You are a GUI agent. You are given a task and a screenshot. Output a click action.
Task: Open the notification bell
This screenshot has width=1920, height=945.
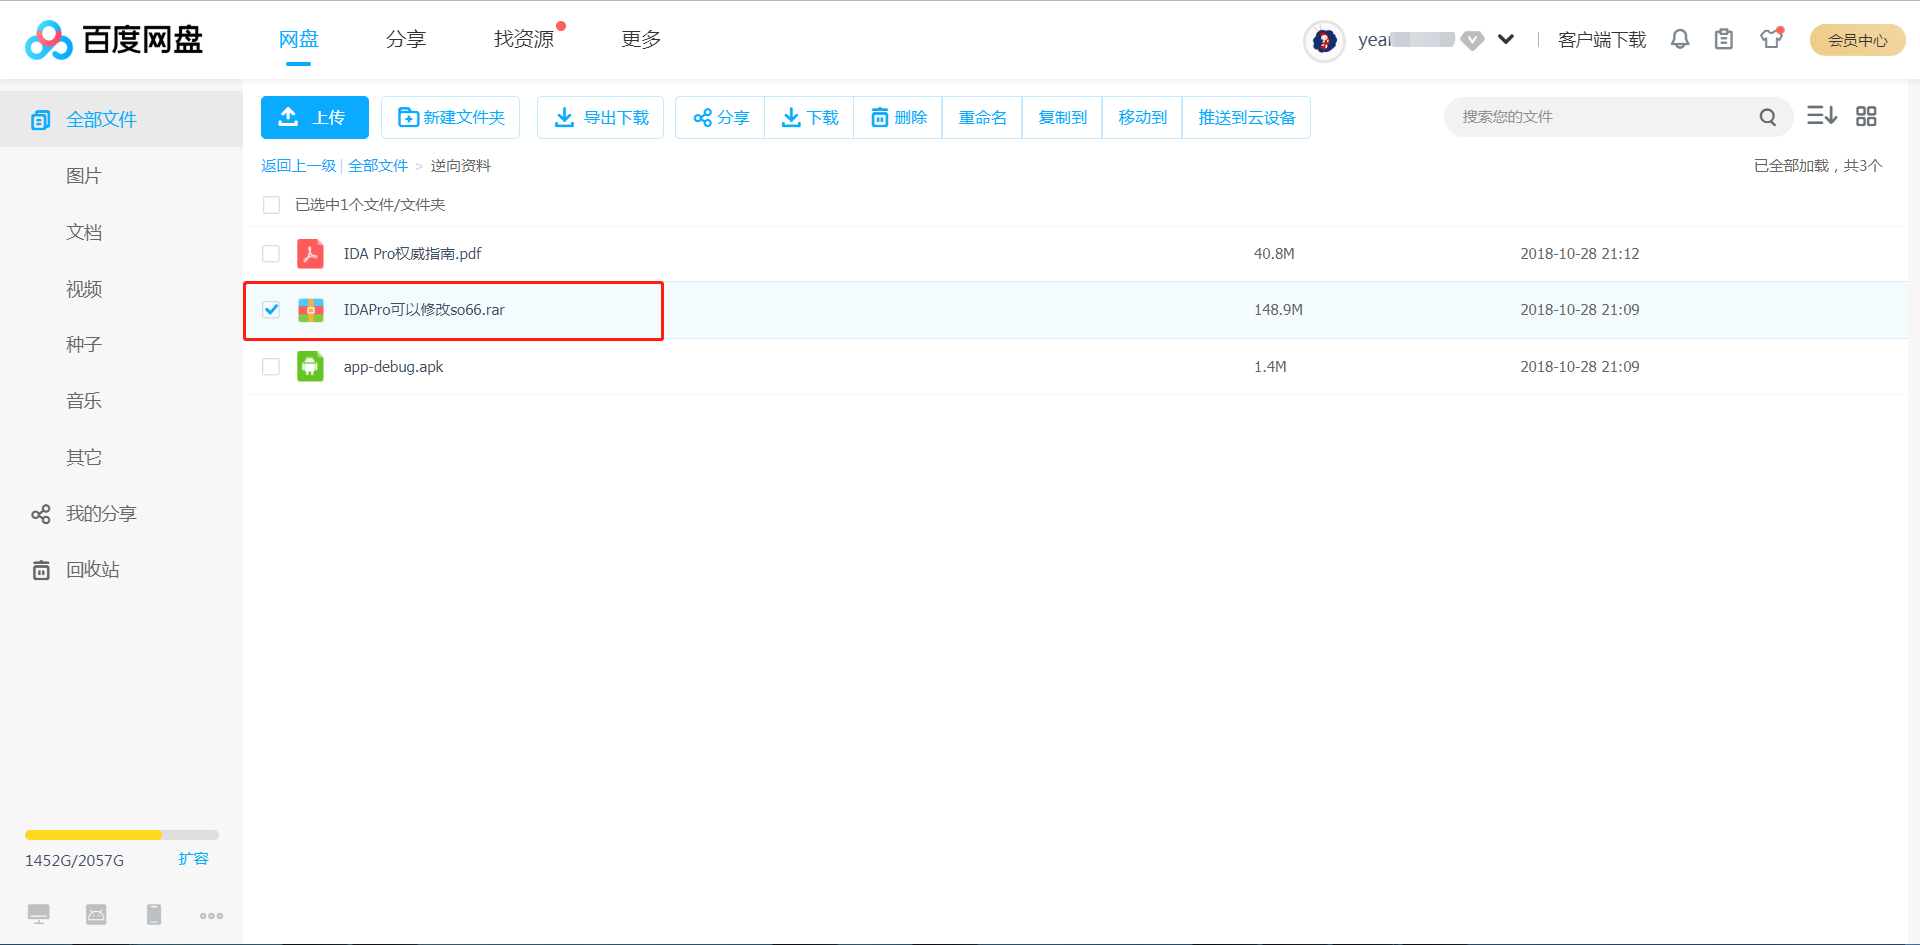click(1680, 39)
